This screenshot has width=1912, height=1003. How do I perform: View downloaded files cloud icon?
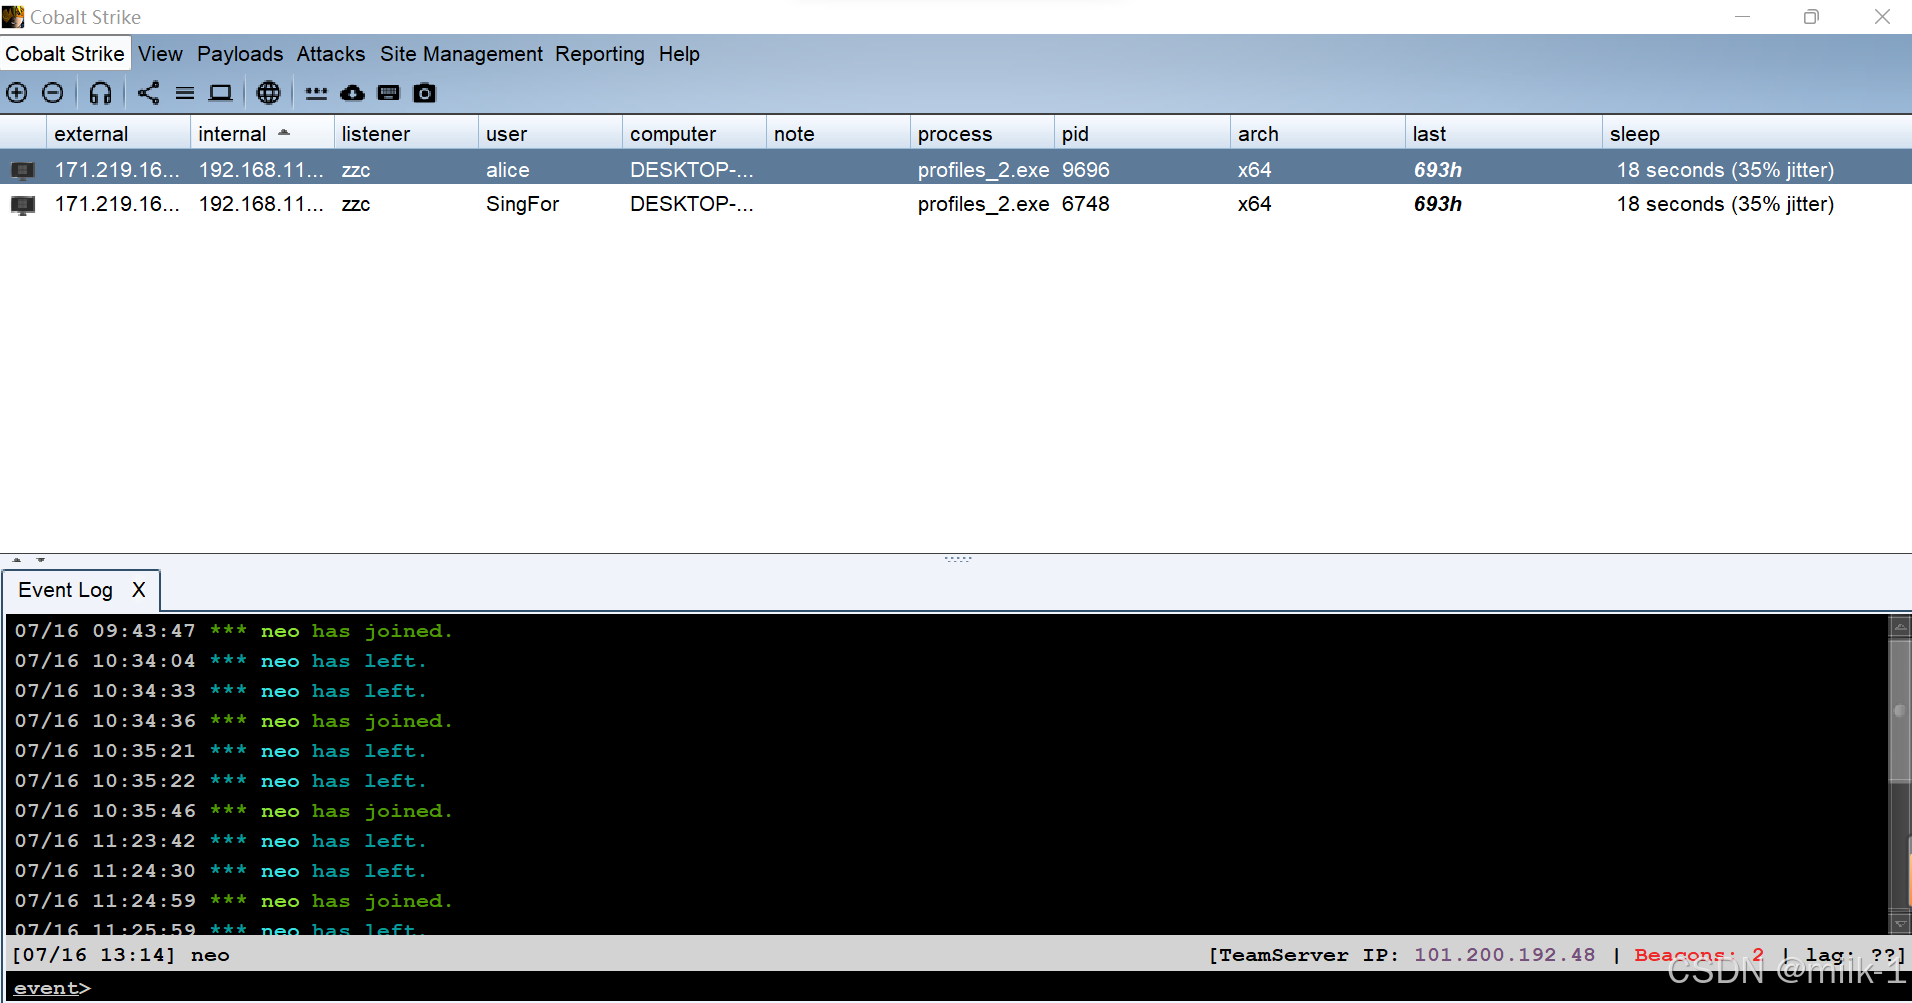352,93
